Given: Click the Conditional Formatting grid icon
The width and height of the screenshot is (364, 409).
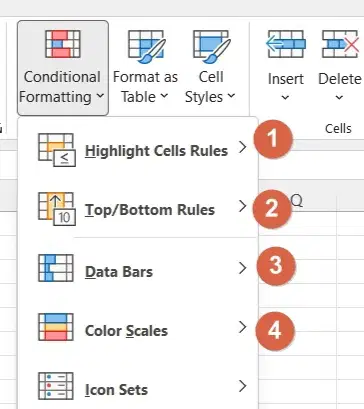Looking at the screenshot, I should [63, 44].
